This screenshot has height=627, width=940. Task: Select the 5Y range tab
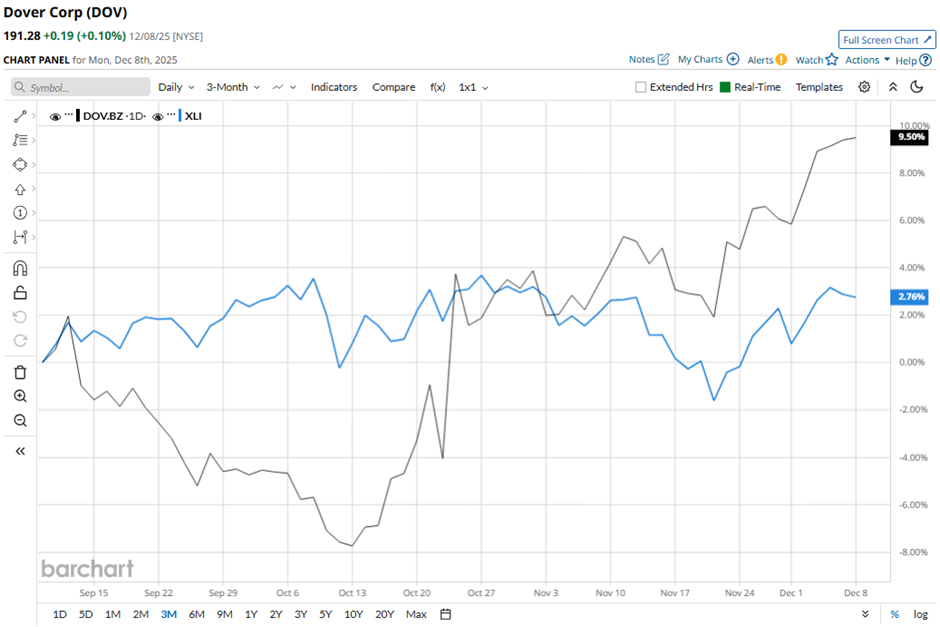pyautogui.click(x=326, y=614)
